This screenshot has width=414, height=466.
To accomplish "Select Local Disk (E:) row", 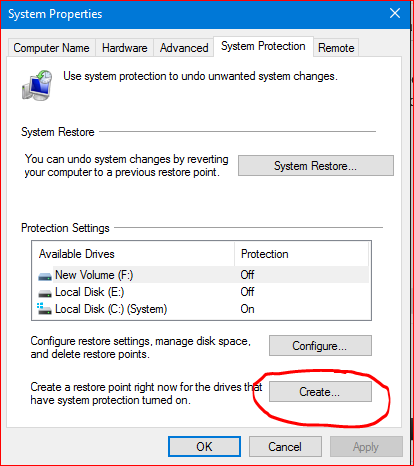I will coord(203,292).
